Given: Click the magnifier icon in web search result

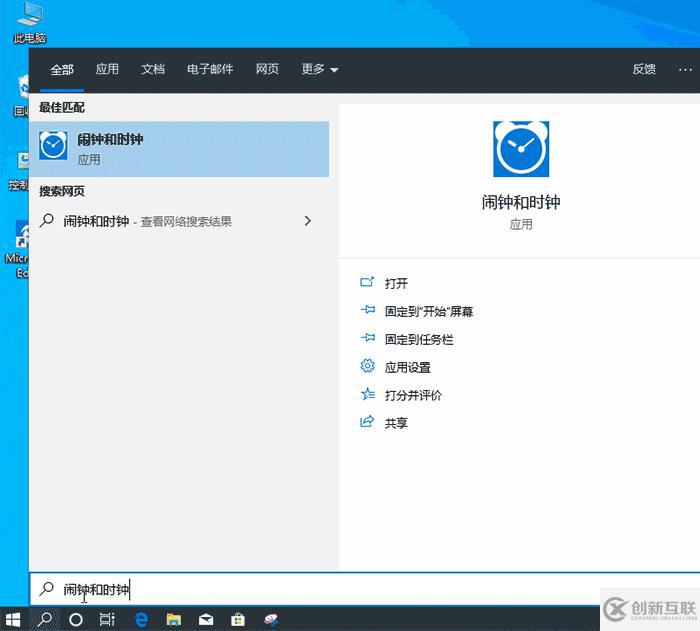Looking at the screenshot, I should point(46,221).
